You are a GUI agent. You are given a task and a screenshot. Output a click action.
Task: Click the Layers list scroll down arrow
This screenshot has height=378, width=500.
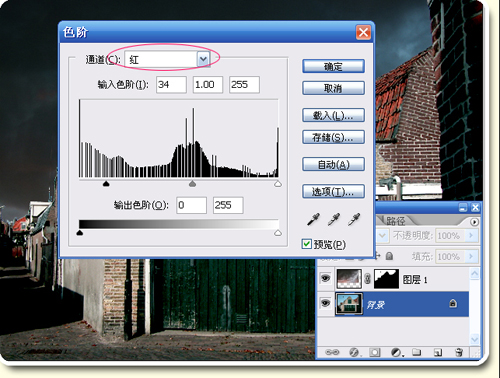pos(474,339)
